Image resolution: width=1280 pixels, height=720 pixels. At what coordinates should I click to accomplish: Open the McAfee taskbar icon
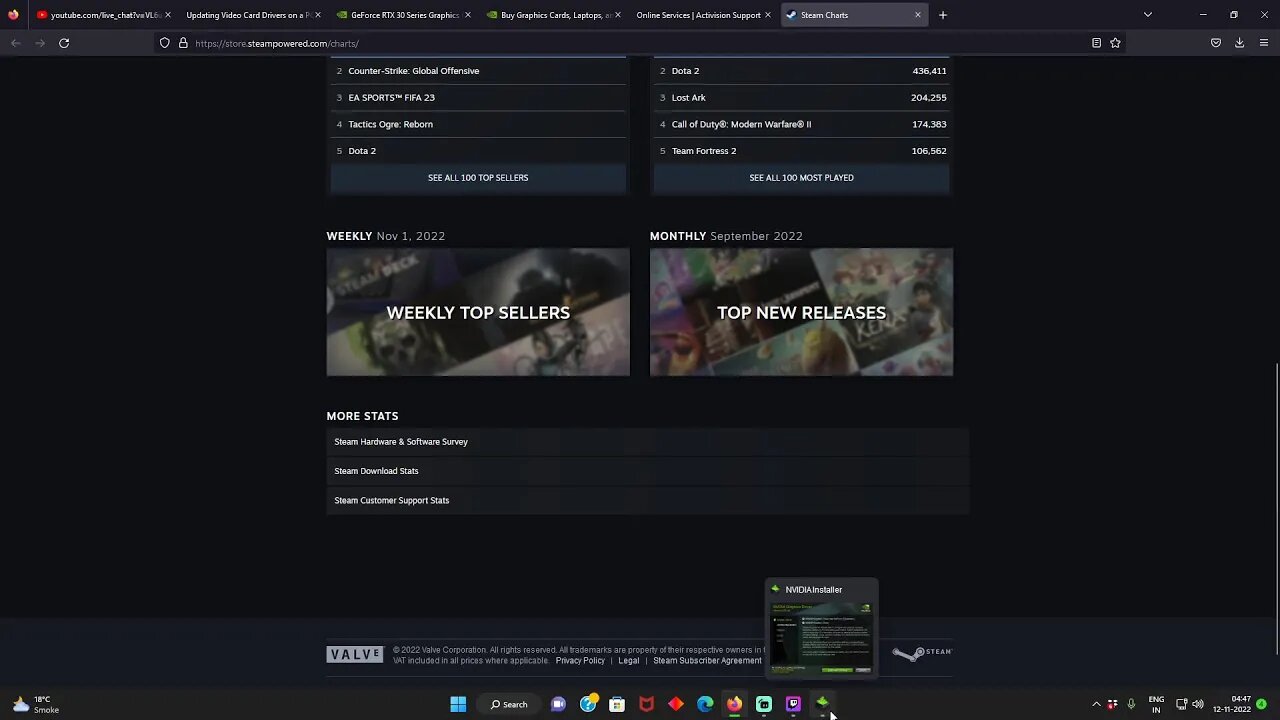pyautogui.click(x=646, y=704)
